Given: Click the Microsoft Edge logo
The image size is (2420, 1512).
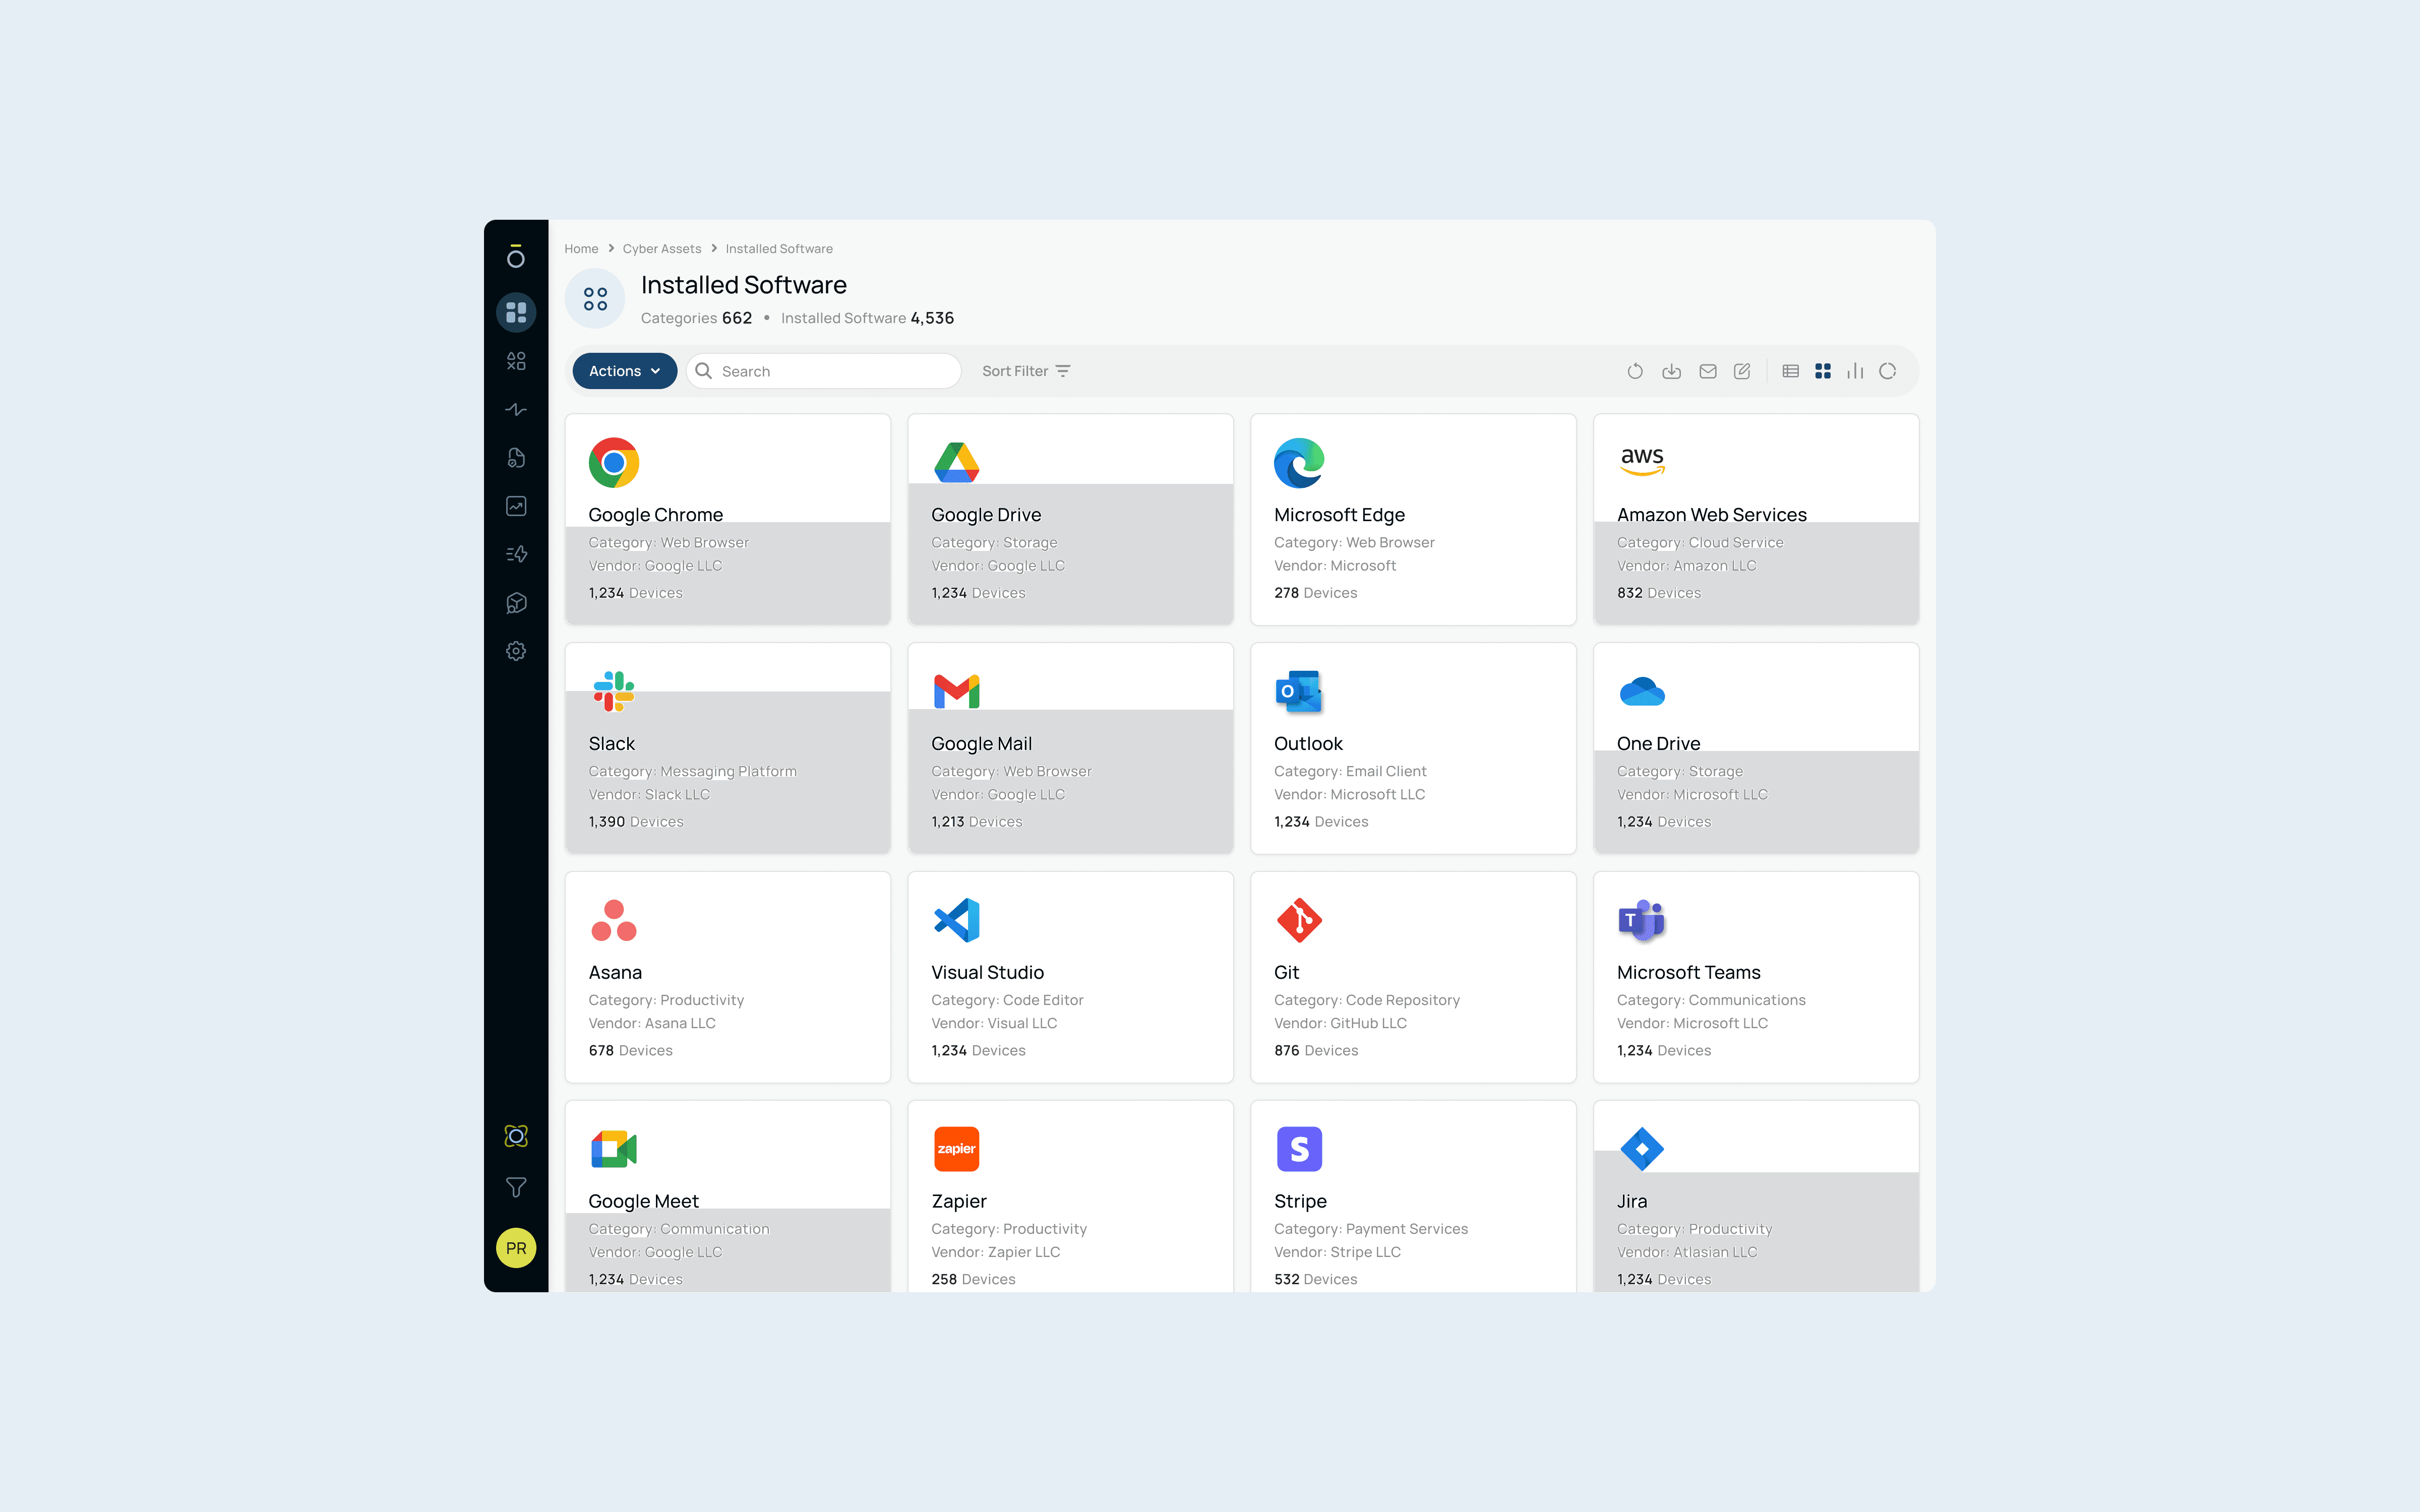Looking at the screenshot, I should pos(1299,463).
